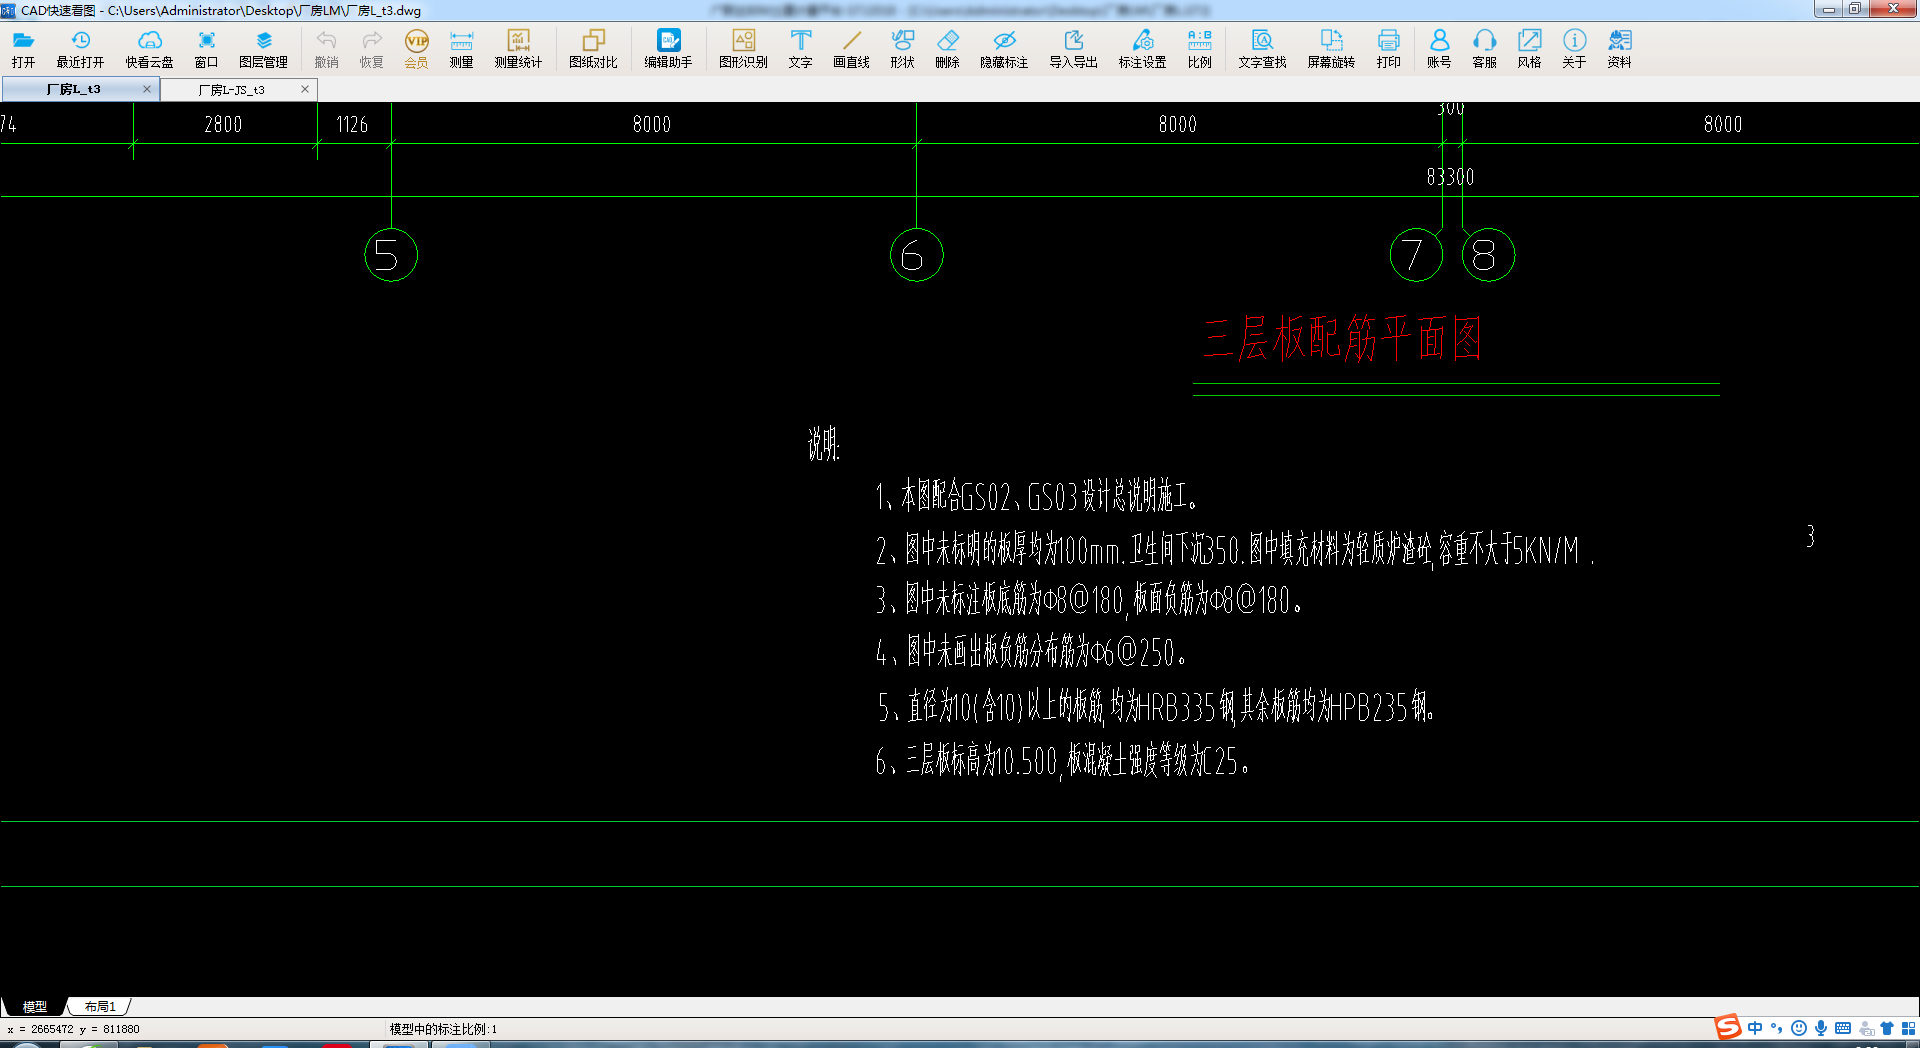Select the 测量 measure tool
This screenshot has width=1920, height=1048.
click(461, 48)
